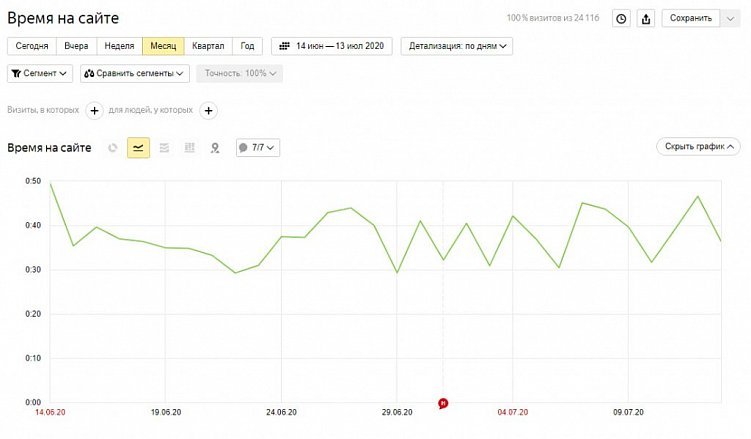Collapse chart with Скрыть график
This screenshot has width=751, height=439.
(698, 146)
